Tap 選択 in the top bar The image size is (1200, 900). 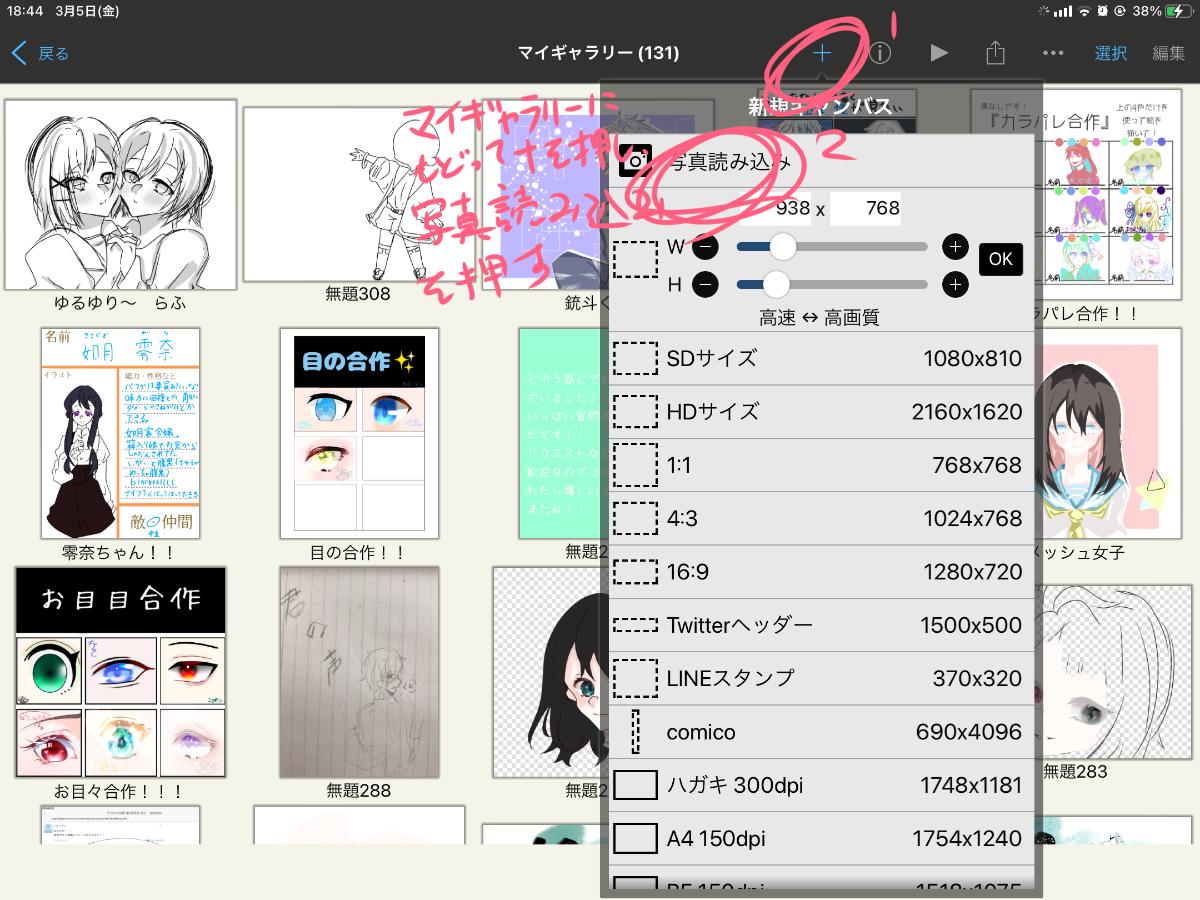pyautogui.click(x=1110, y=53)
